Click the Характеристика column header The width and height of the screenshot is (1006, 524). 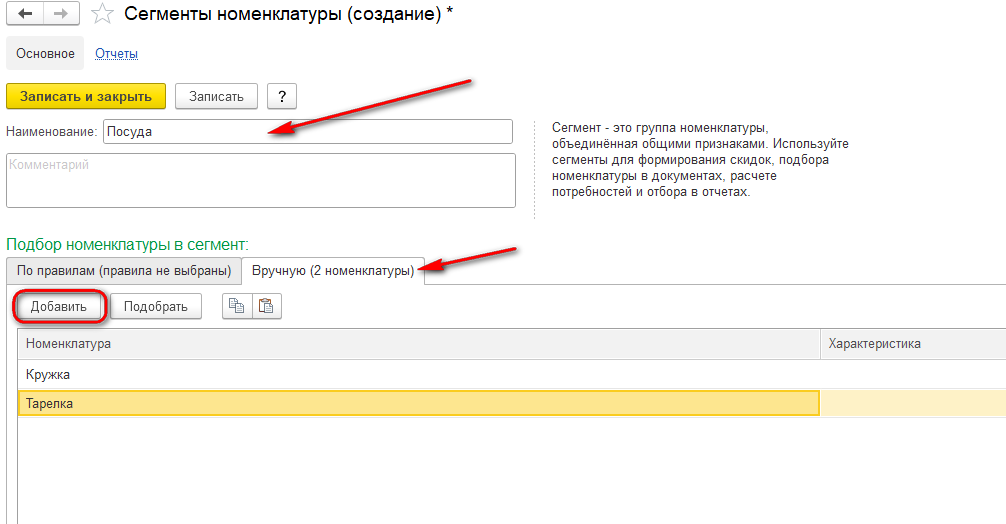tap(914, 344)
